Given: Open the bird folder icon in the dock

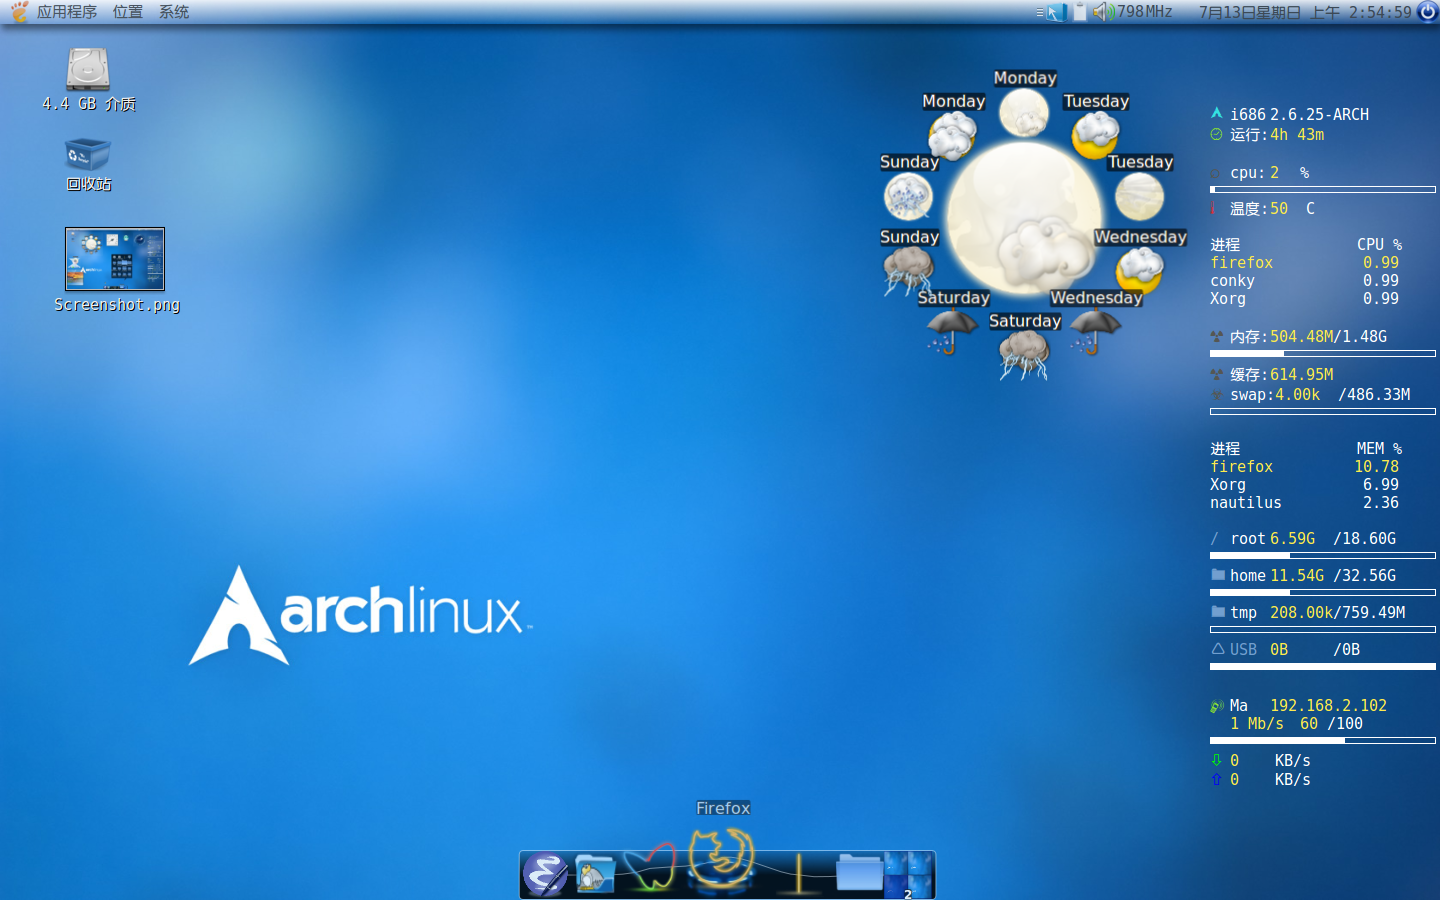Looking at the screenshot, I should (x=594, y=874).
